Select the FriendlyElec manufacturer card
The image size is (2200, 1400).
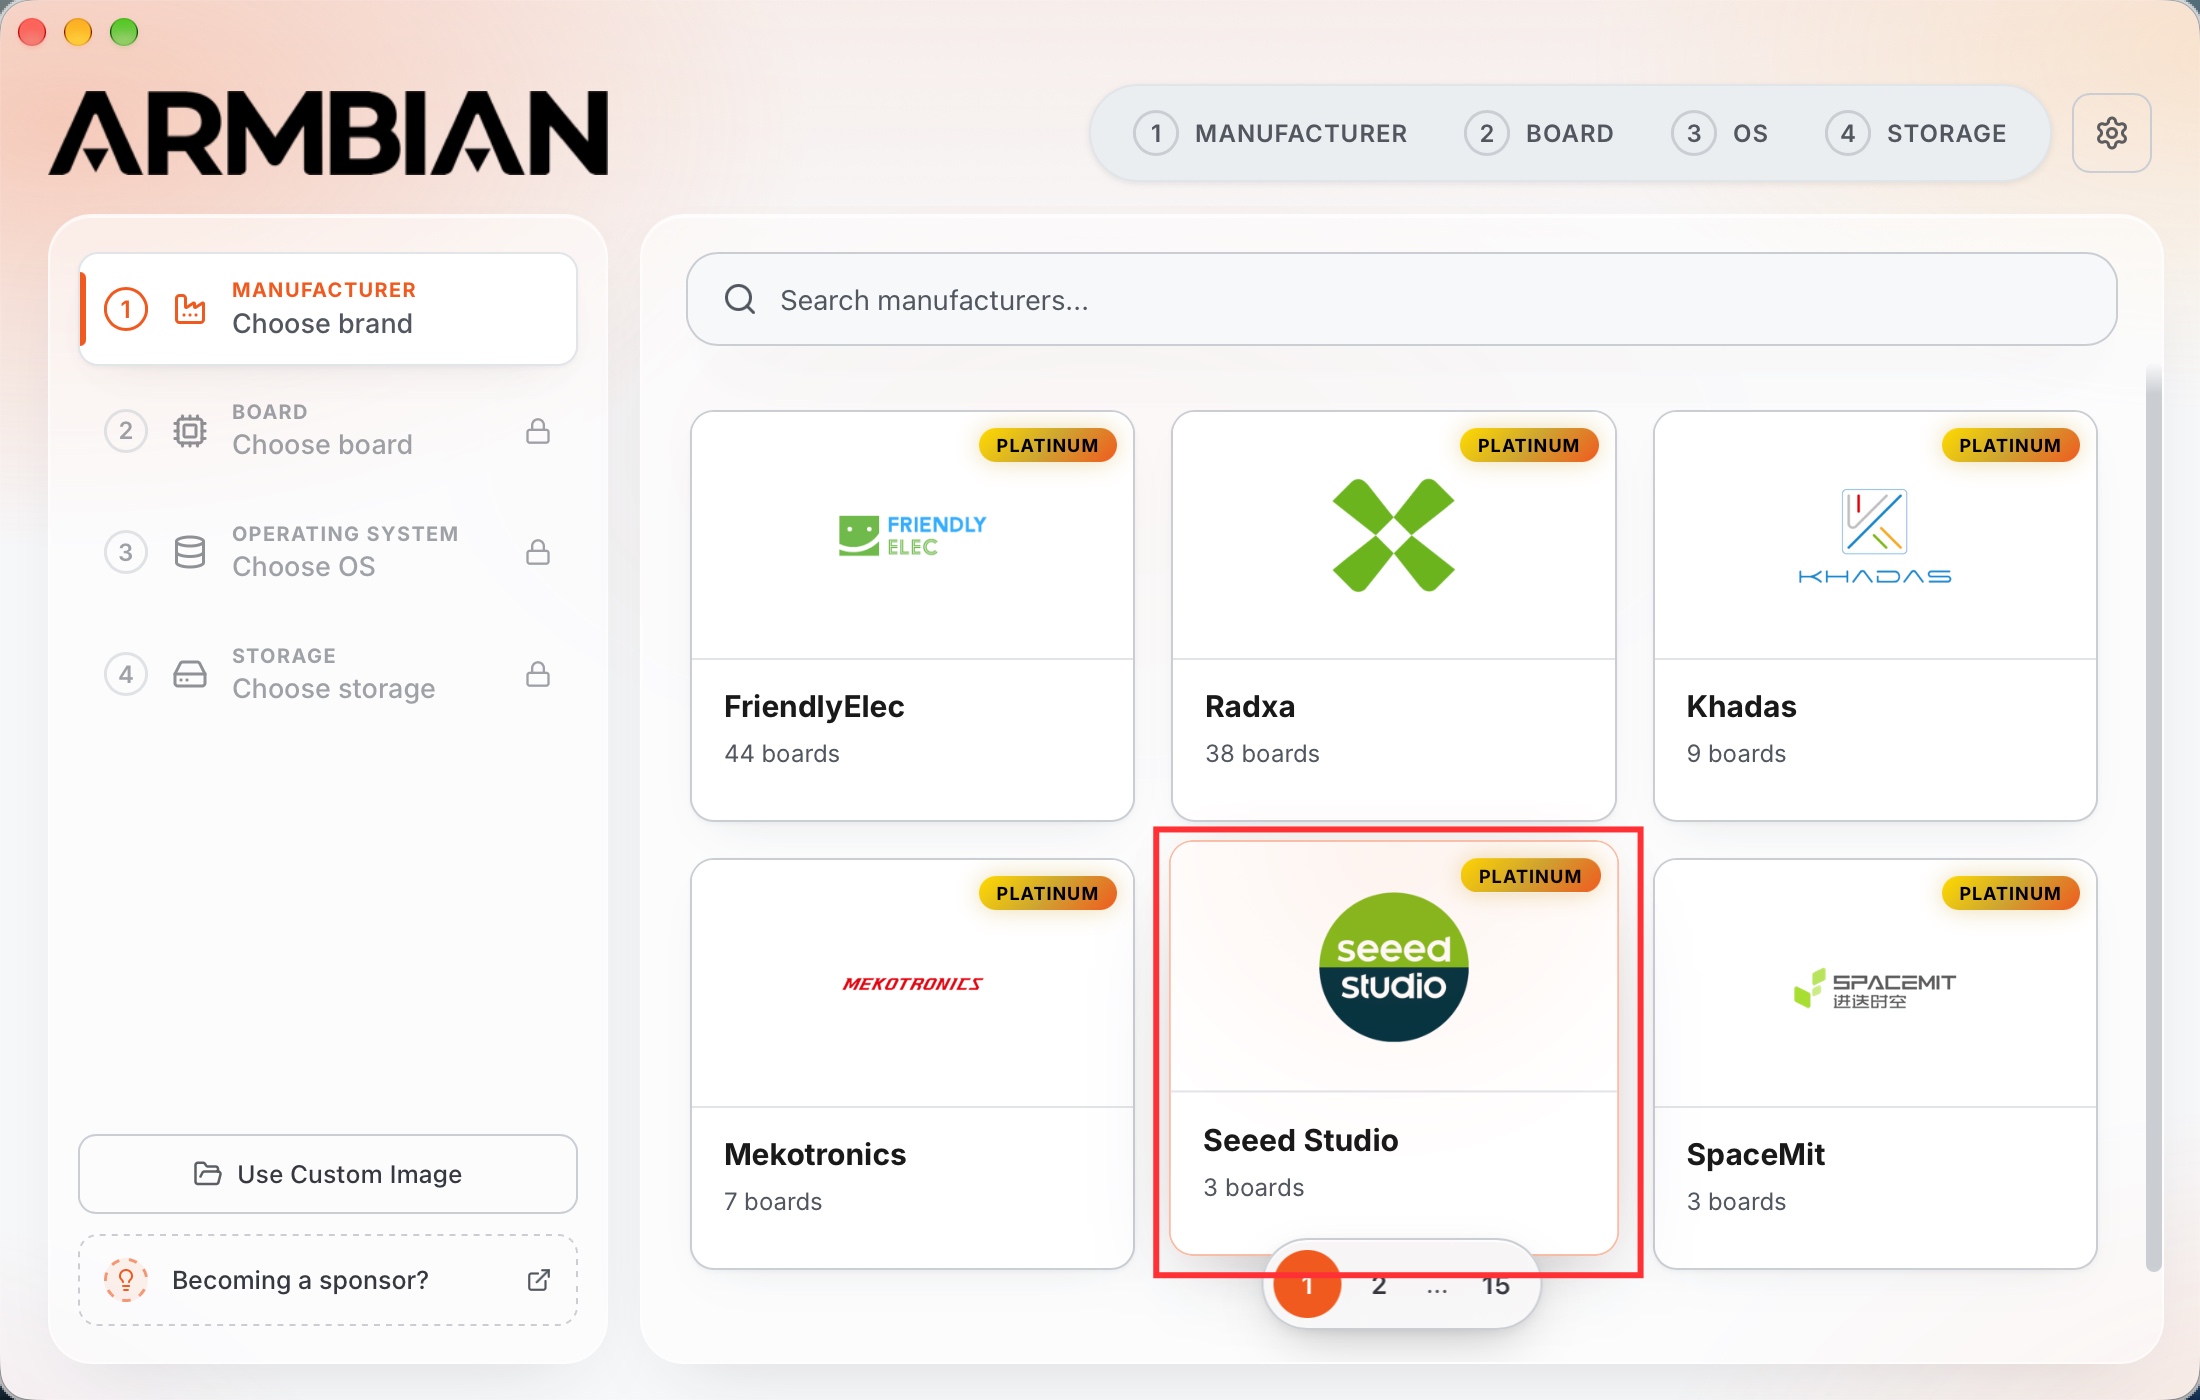pyautogui.click(x=912, y=616)
